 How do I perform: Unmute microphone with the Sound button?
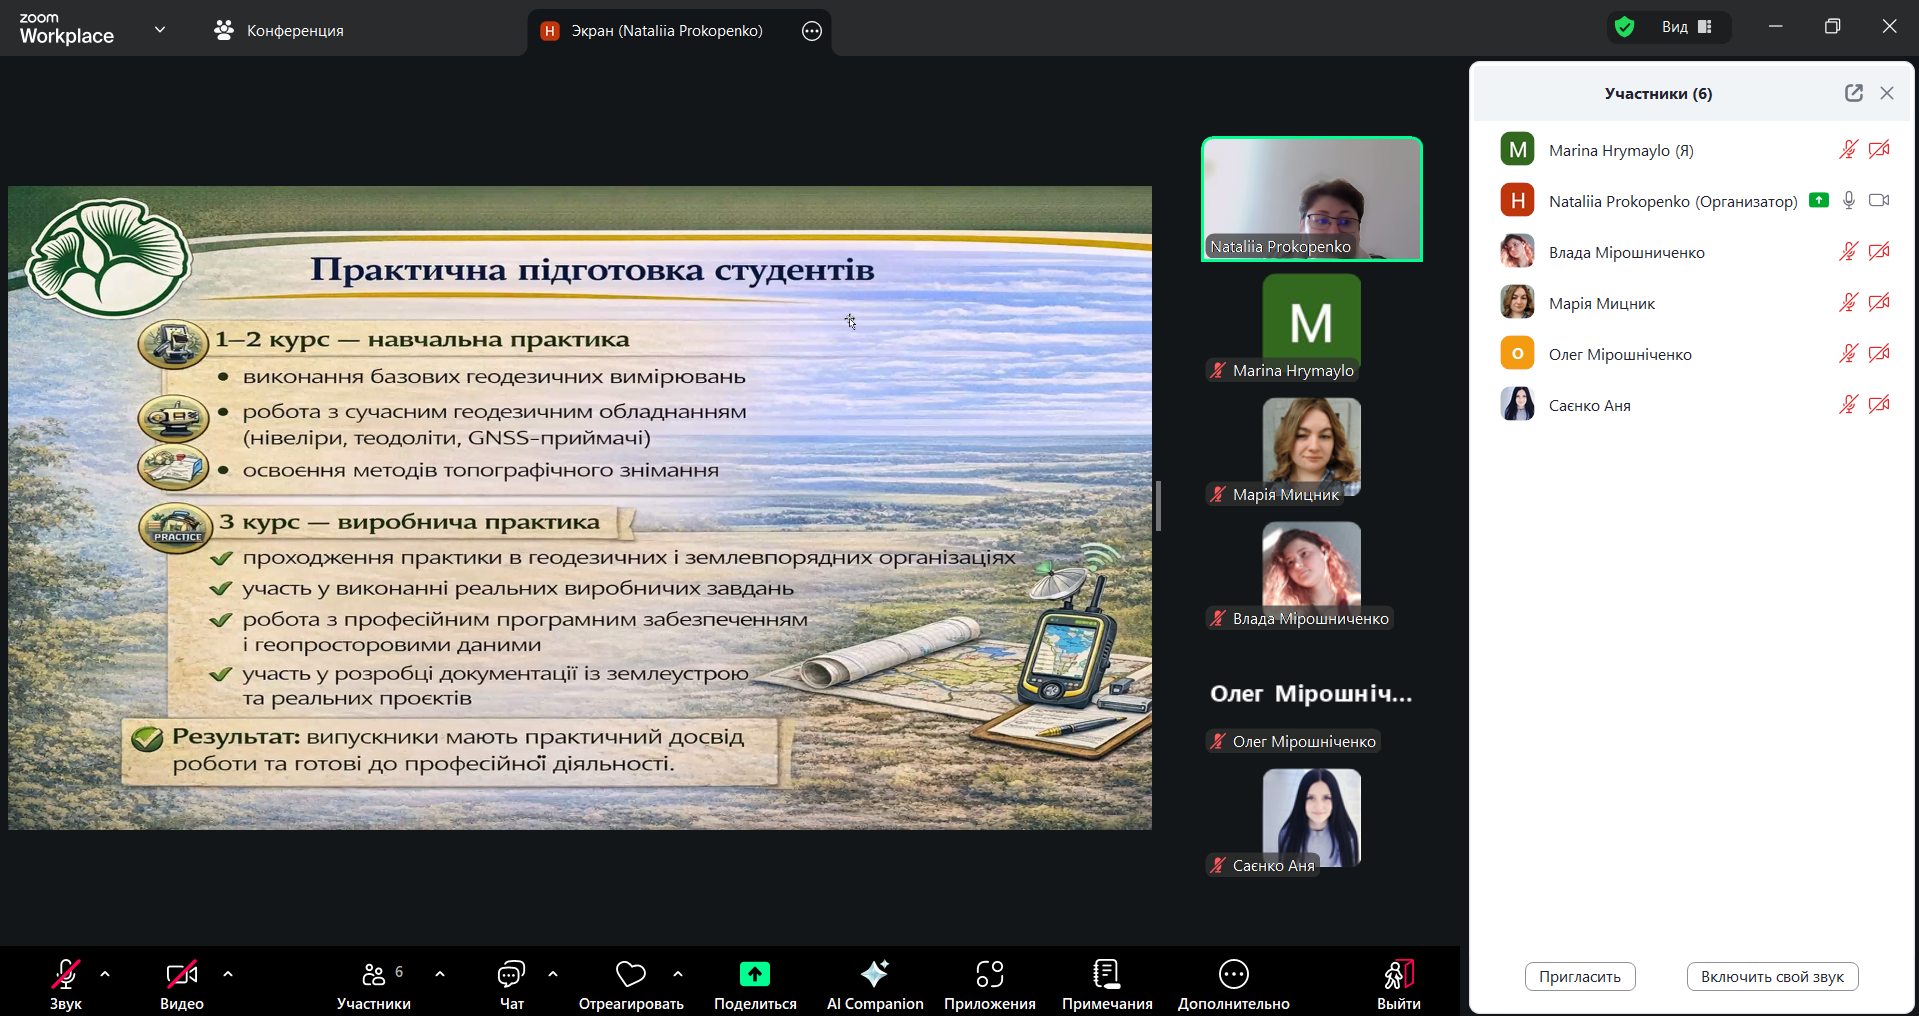66,984
